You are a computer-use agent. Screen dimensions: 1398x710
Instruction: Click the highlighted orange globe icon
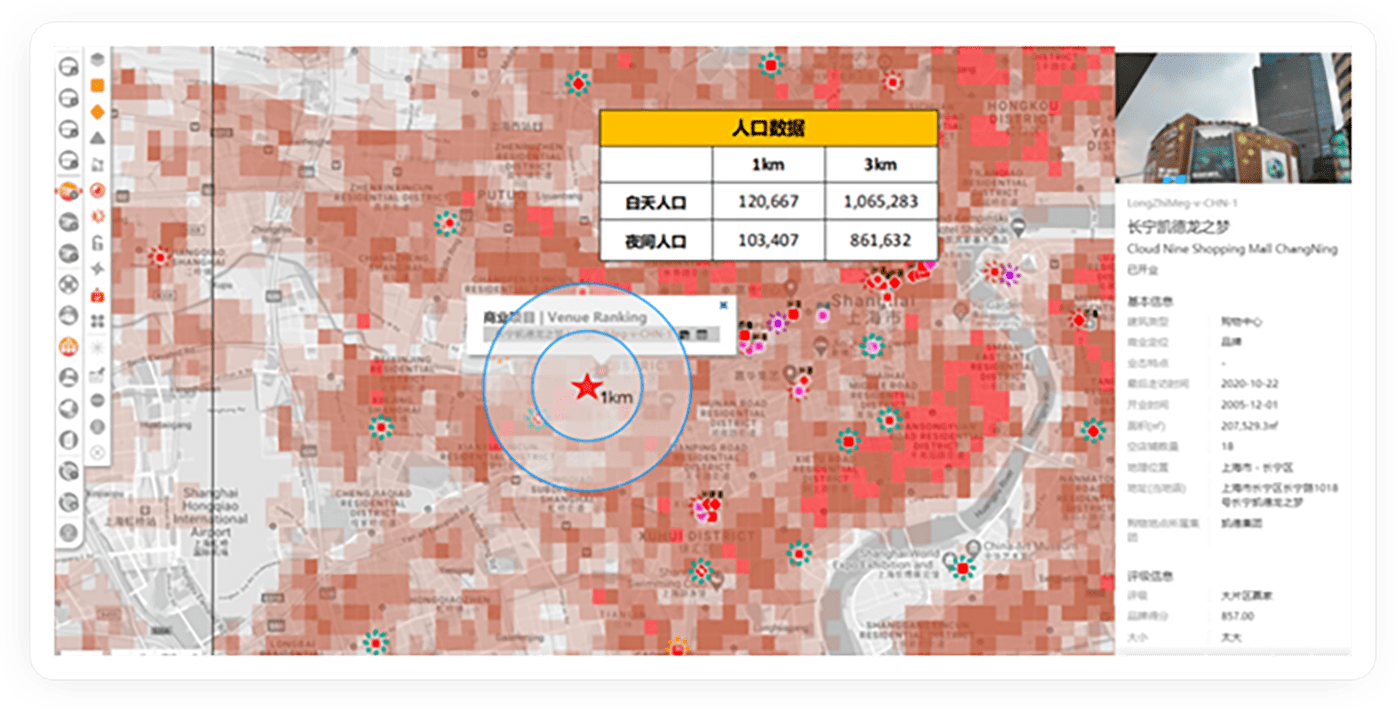click(x=69, y=191)
